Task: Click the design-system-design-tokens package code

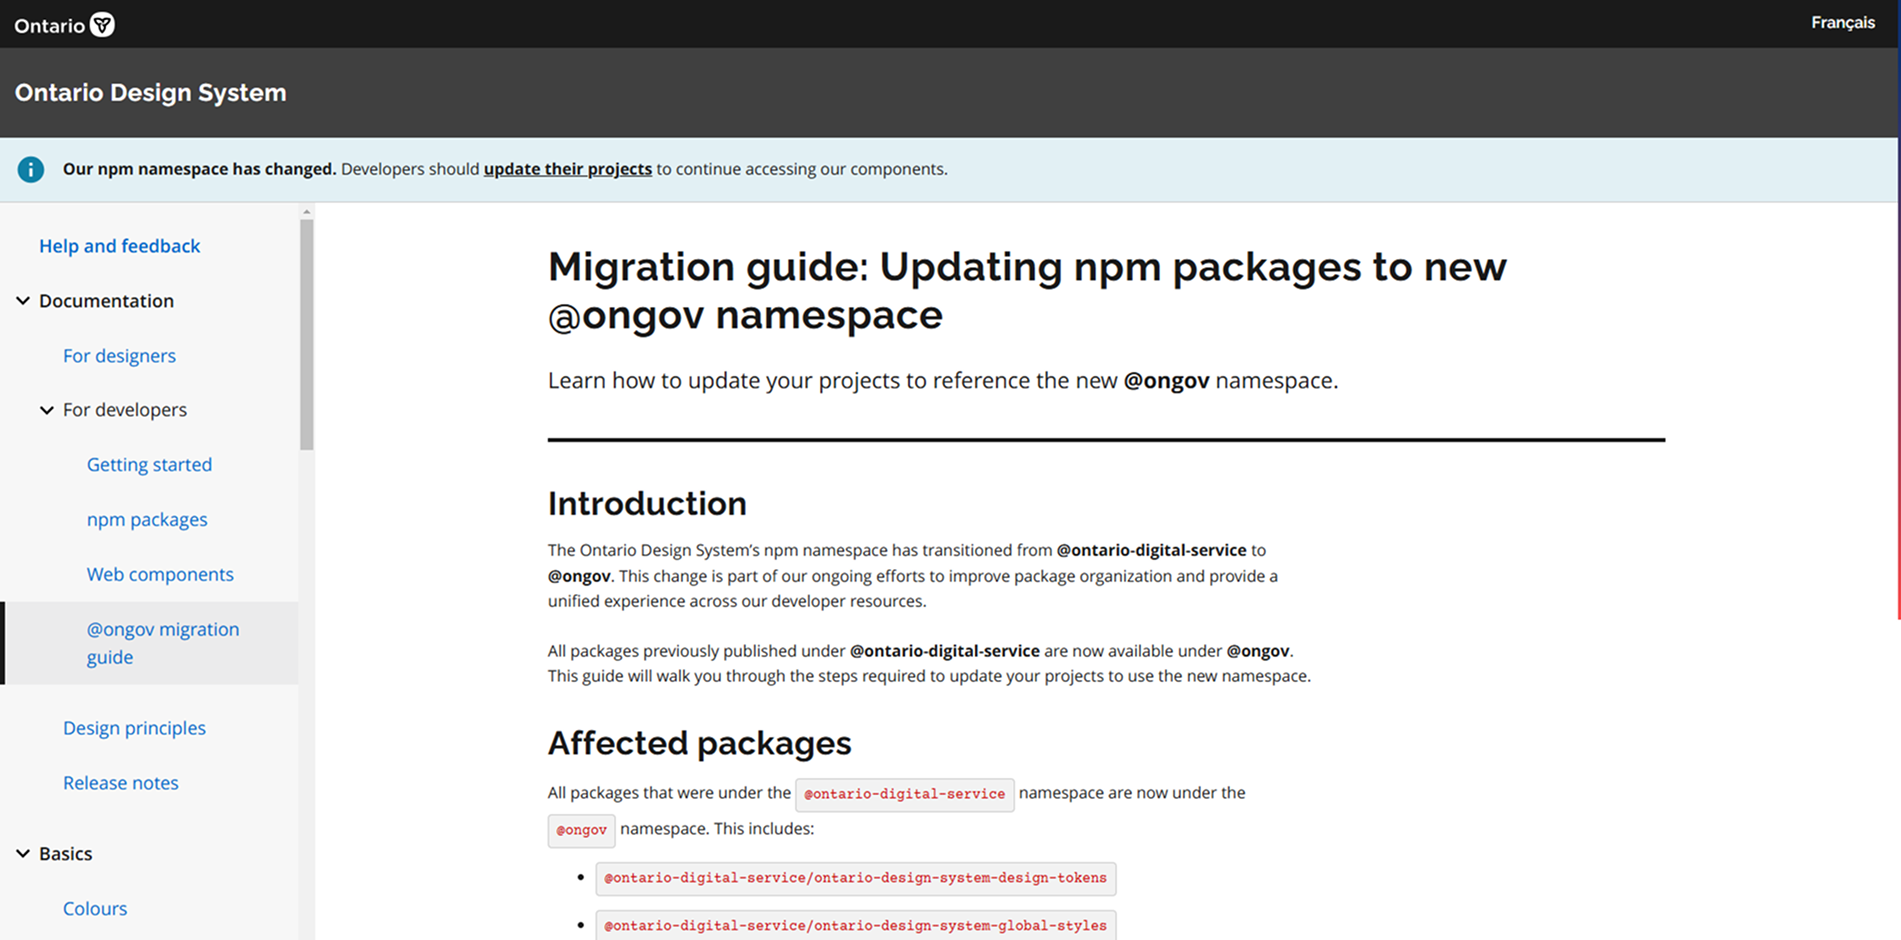Action: [856, 878]
